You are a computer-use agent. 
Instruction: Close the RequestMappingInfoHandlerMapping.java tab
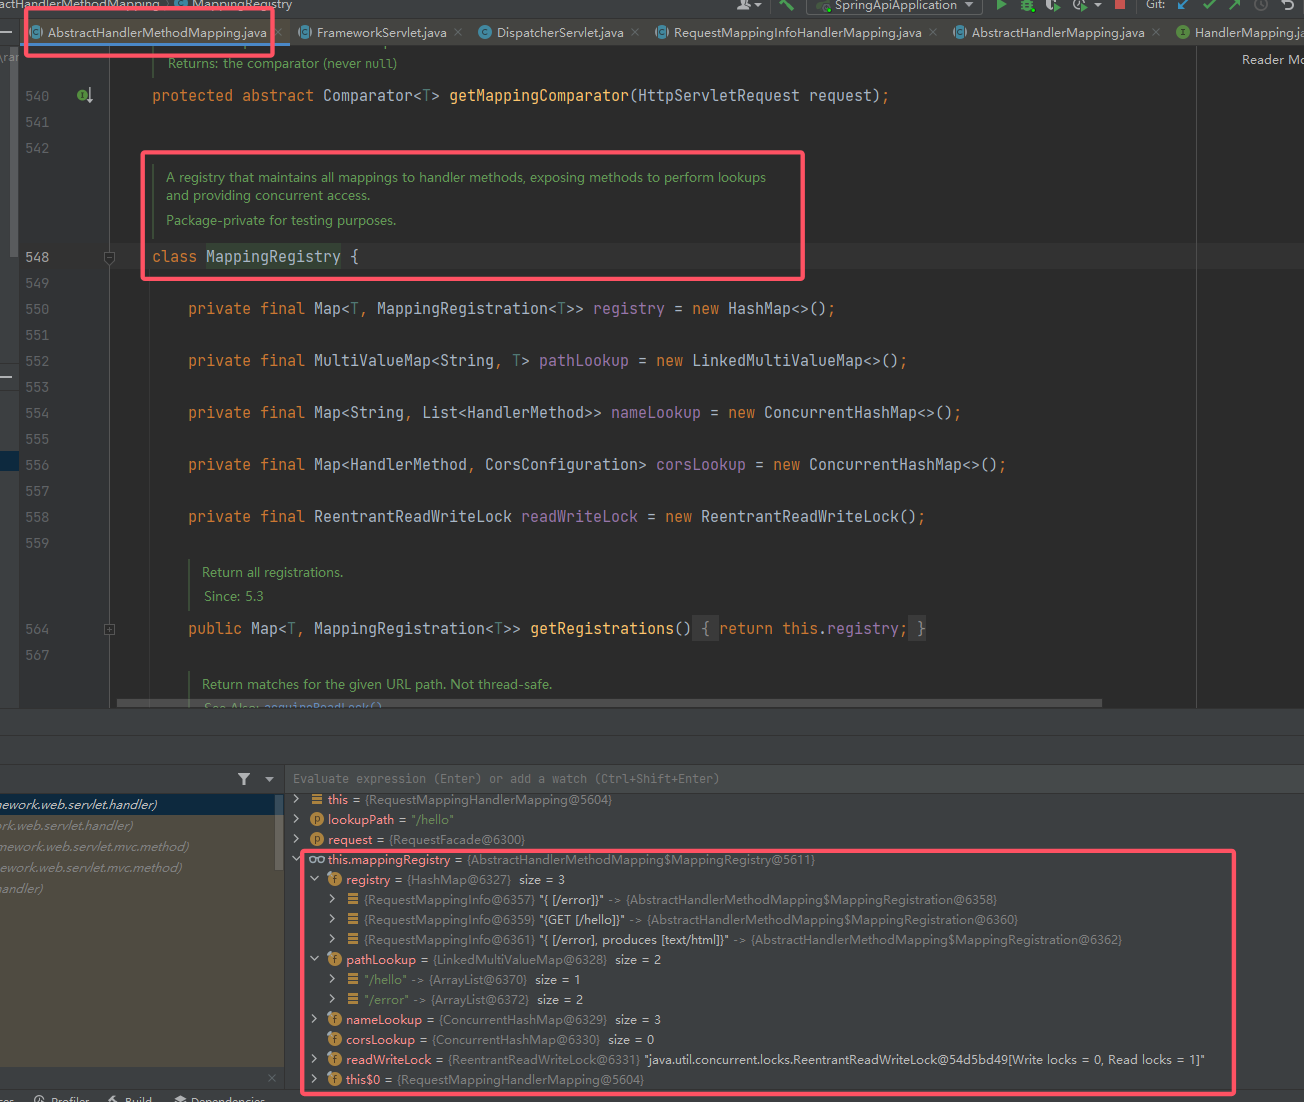tap(933, 33)
